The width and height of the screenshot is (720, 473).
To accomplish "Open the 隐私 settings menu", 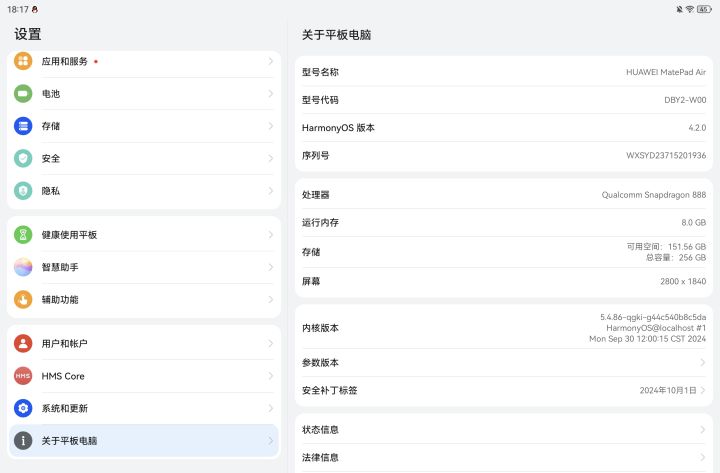I will coord(144,191).
